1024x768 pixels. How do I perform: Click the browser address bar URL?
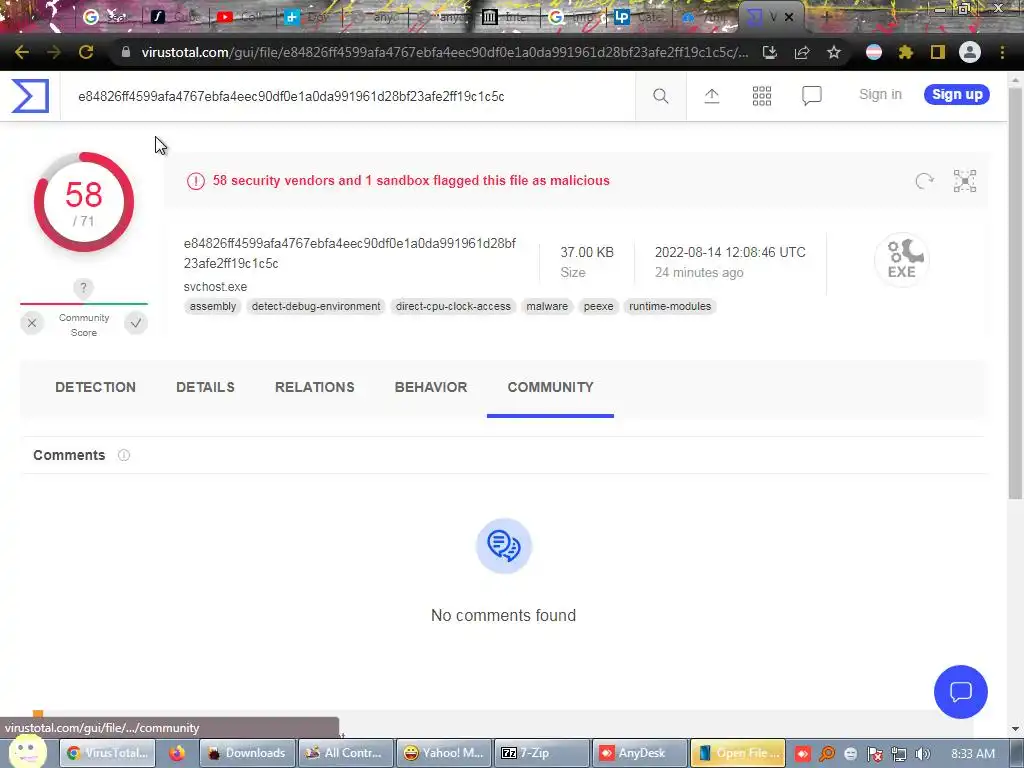coord(445,52)
